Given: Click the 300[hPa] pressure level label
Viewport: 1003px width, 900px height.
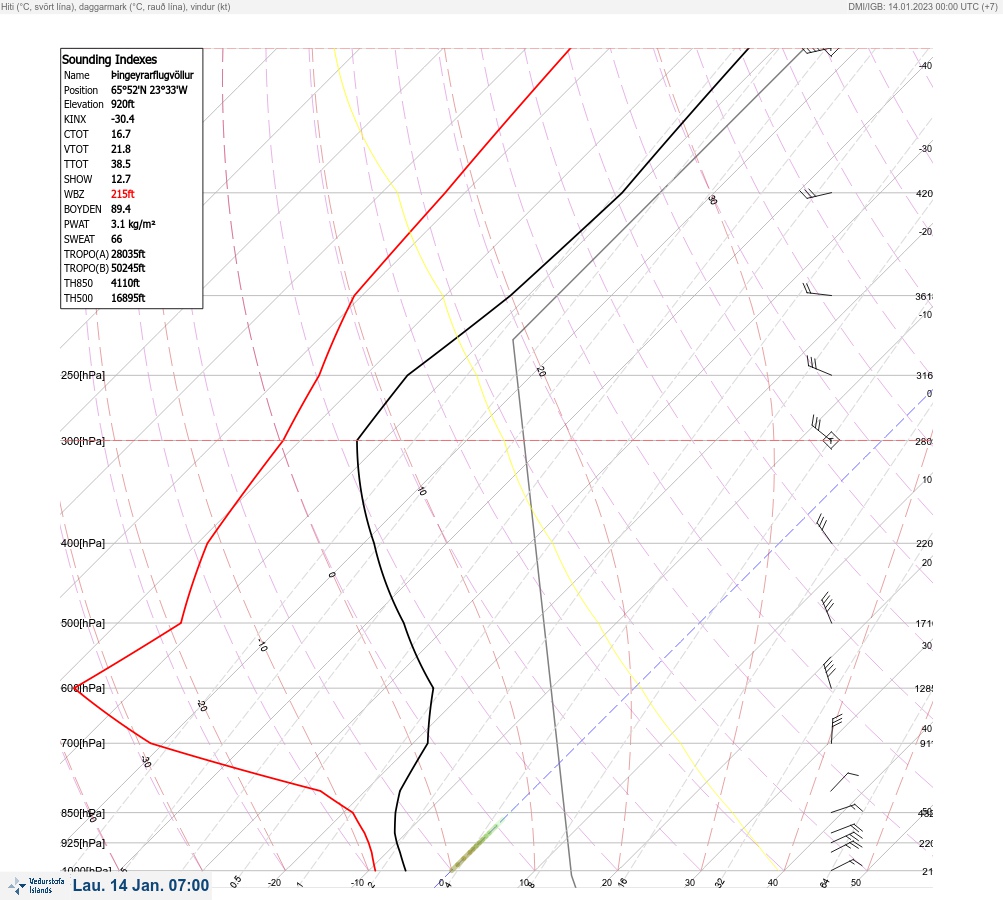Looking at the screenshot, I should click(x=83, y=441).
